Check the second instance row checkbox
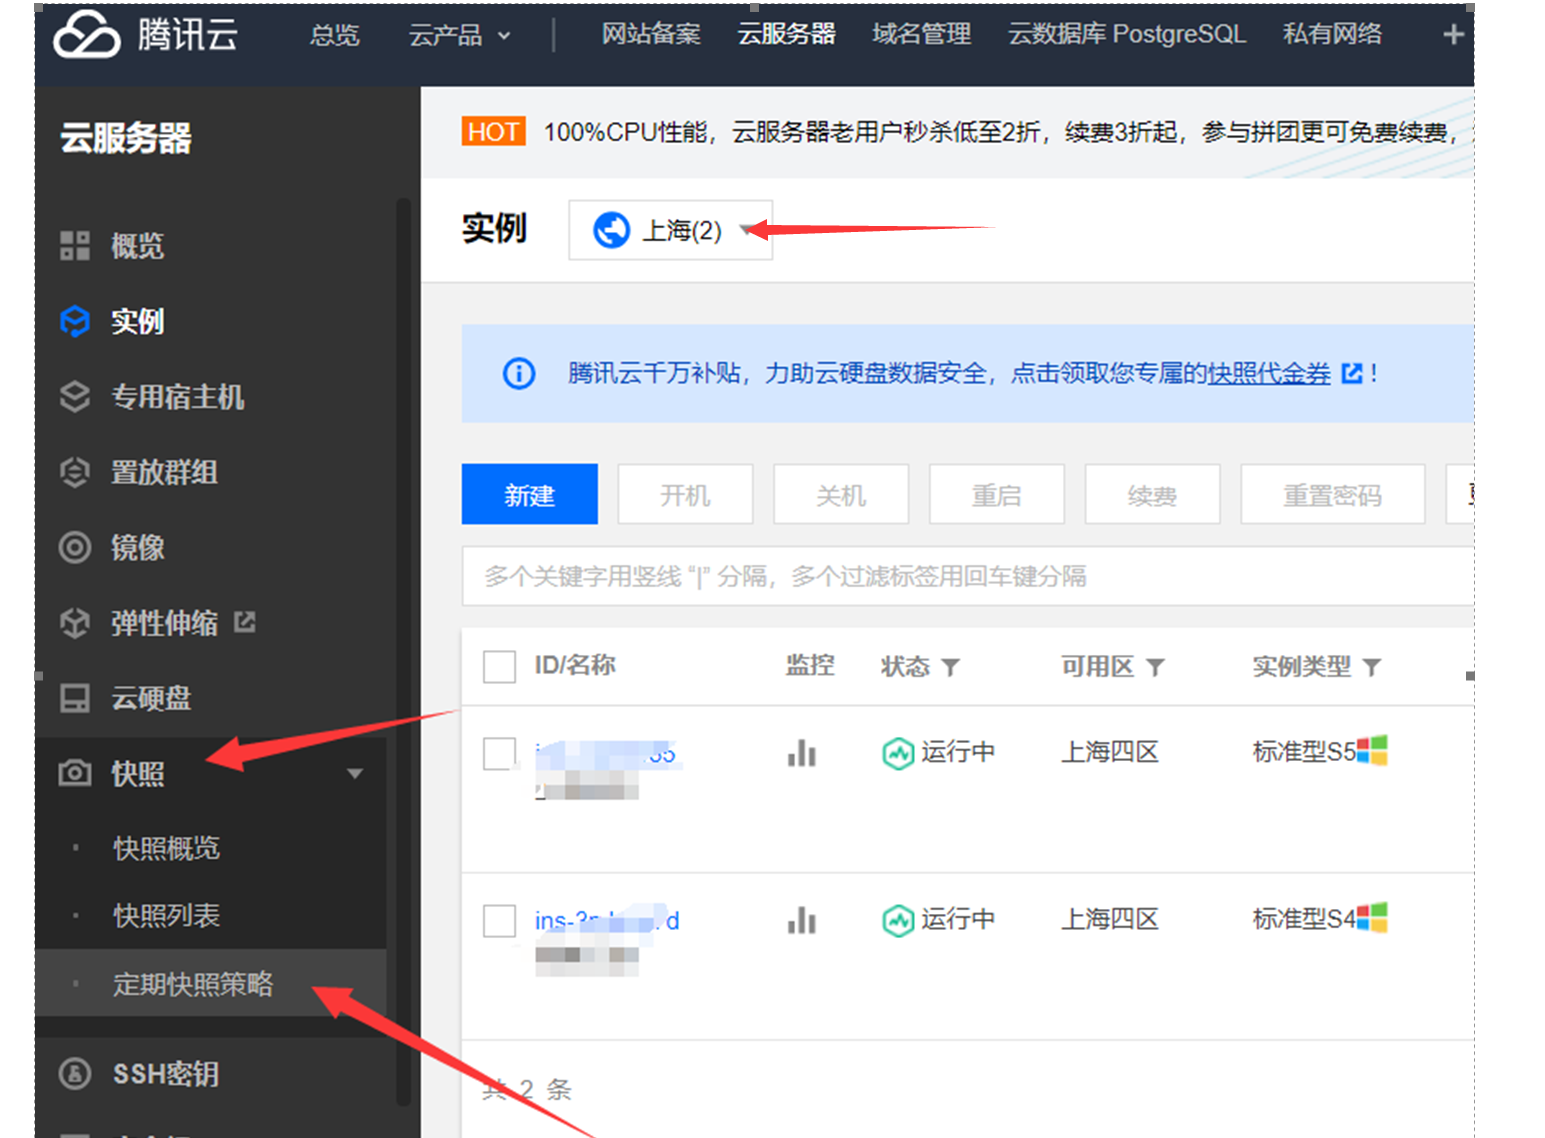Image resolution: width=1545 pixels, height=1138 pixels. click(499, 920)
